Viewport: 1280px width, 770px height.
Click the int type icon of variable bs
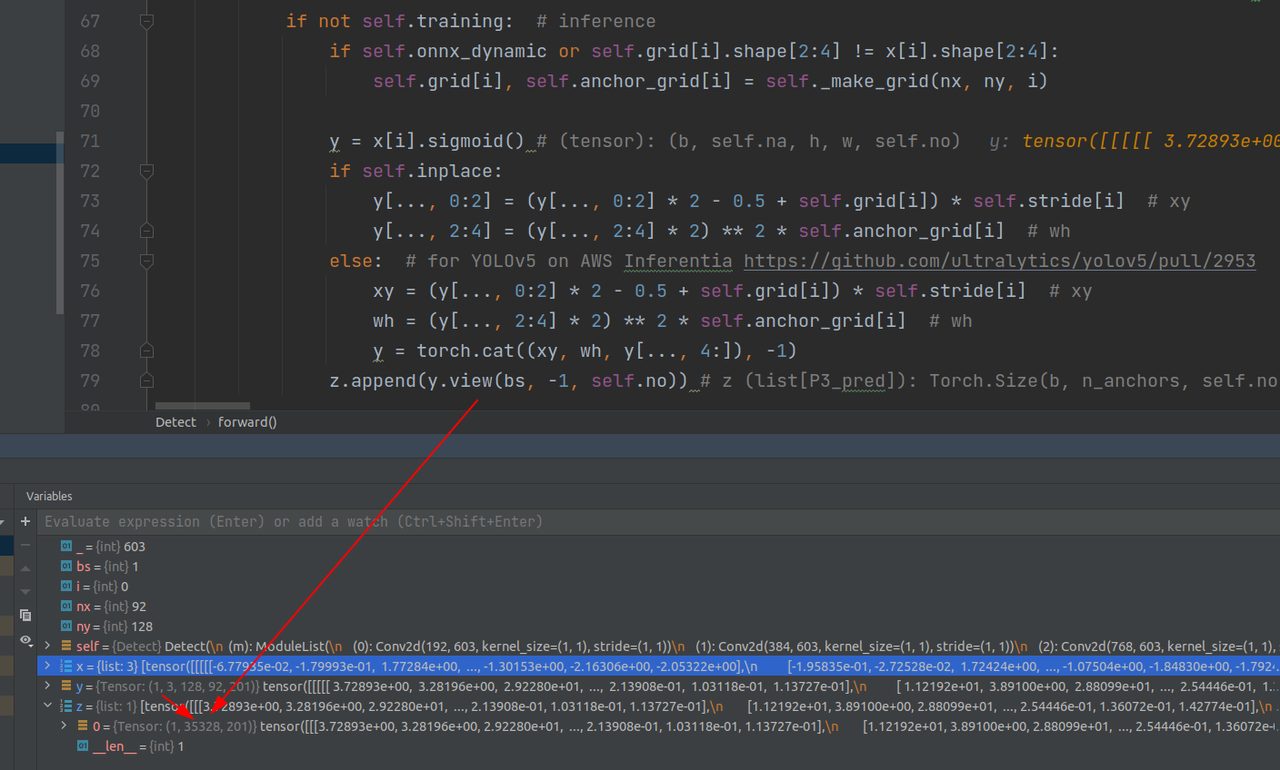click(x=67, y=567)
